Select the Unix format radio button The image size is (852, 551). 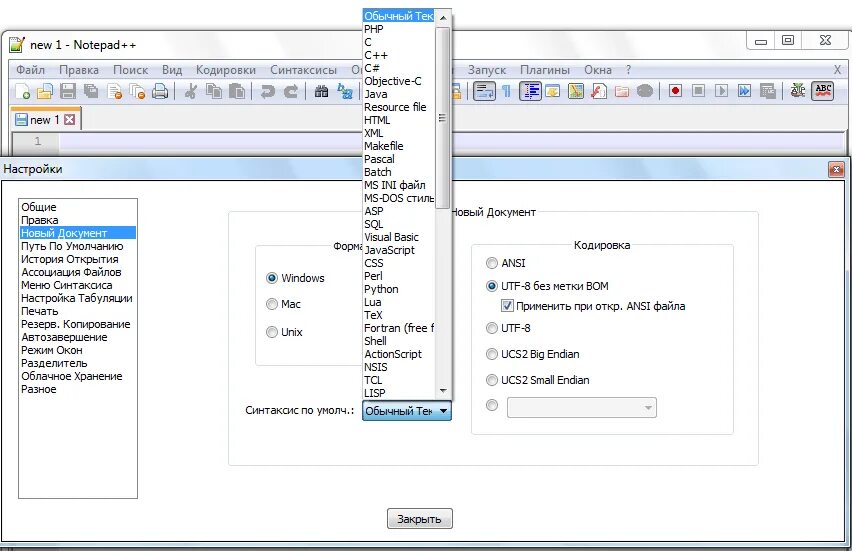(x=272, y=332)
